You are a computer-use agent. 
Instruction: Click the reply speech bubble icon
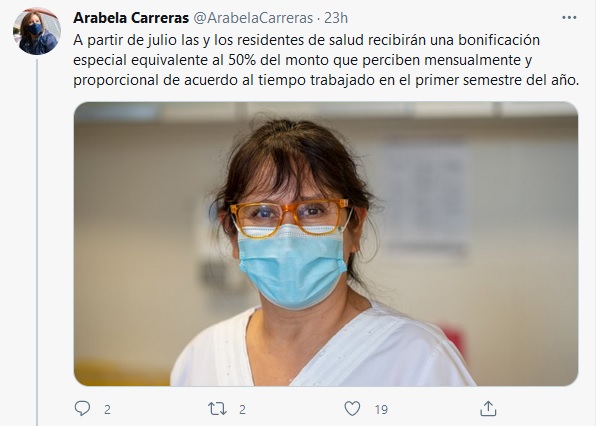[x=82, y=409]
